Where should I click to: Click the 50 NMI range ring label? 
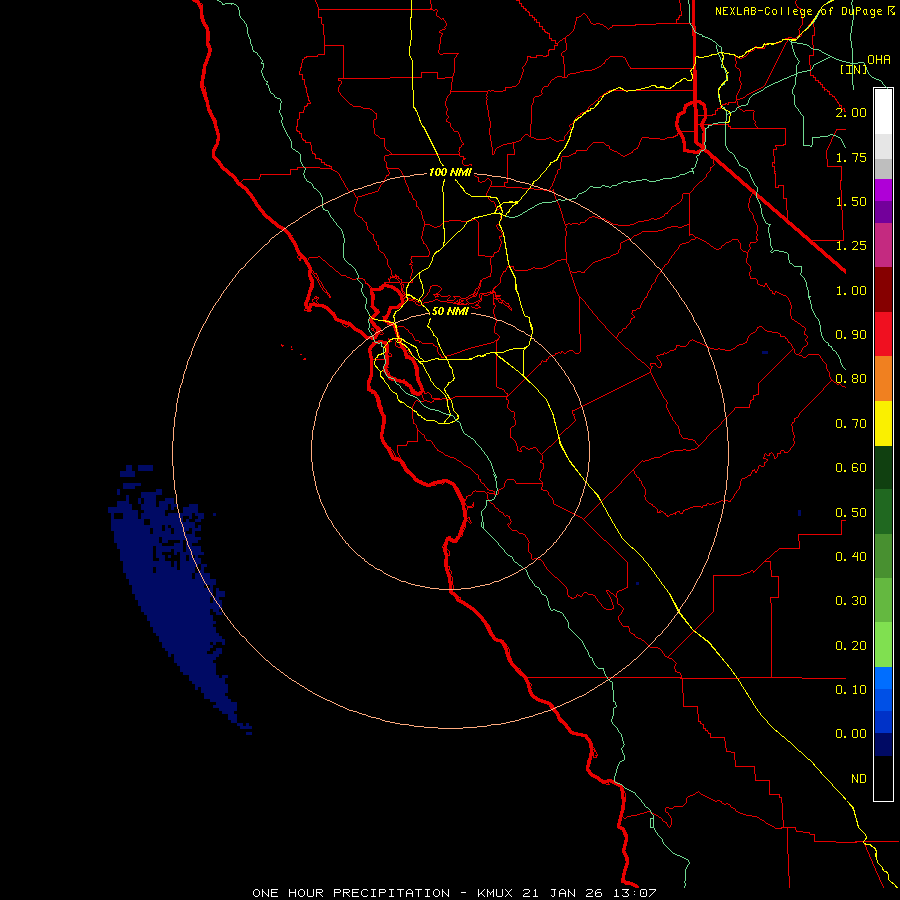(x=450, y=311)
